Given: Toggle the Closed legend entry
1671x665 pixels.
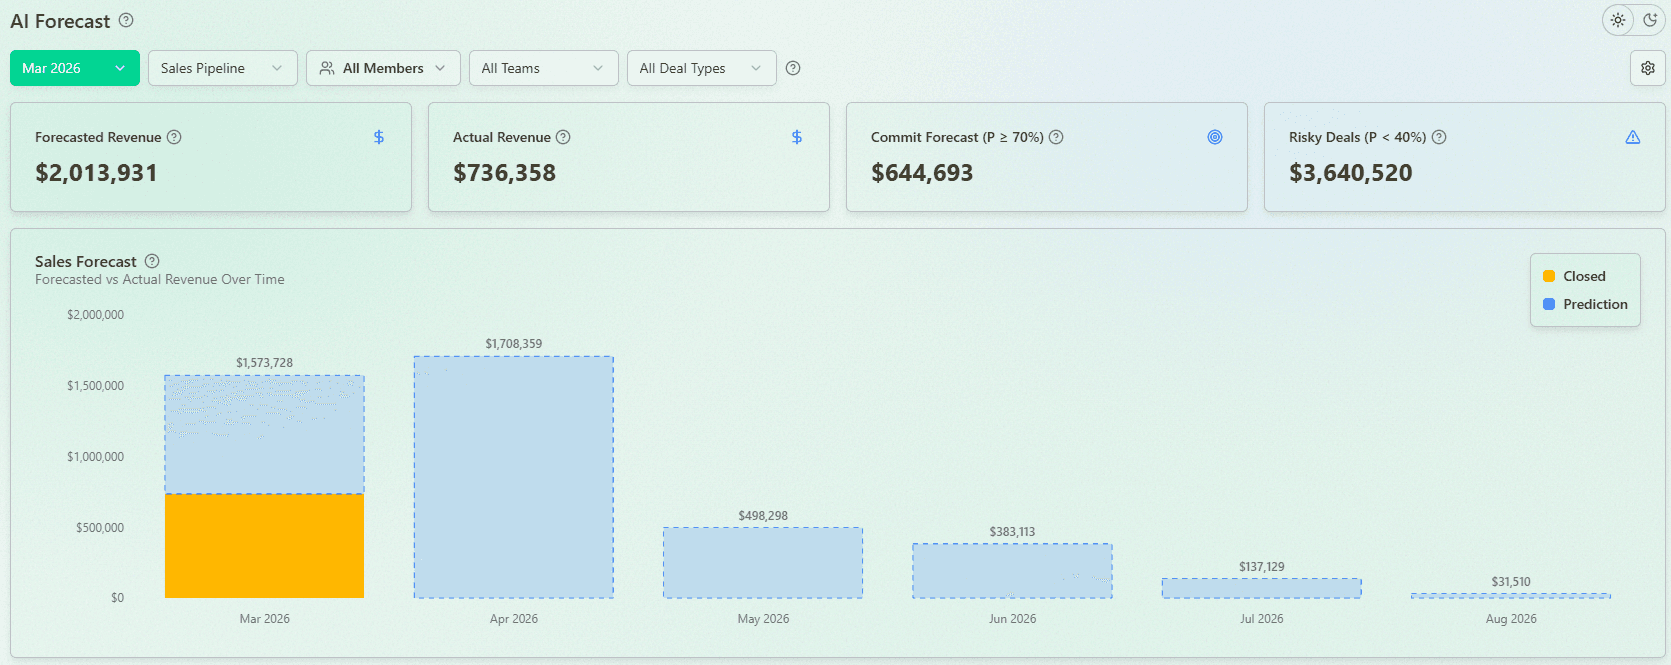Looking at the screenshot, I should point(1575,276).
